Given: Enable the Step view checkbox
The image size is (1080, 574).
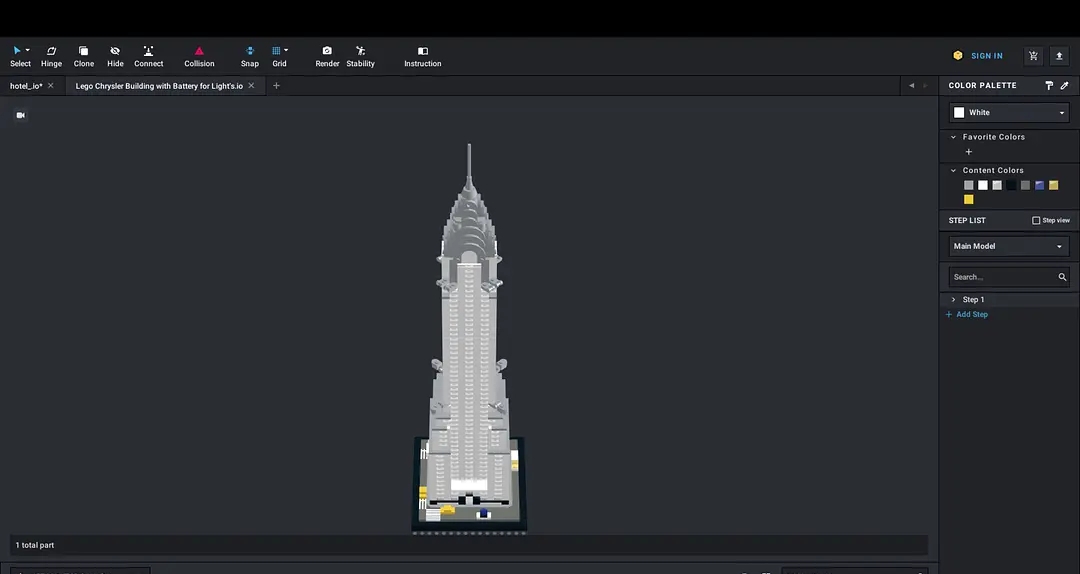Looking at the screenshot, I should [x=1036, y=221].
